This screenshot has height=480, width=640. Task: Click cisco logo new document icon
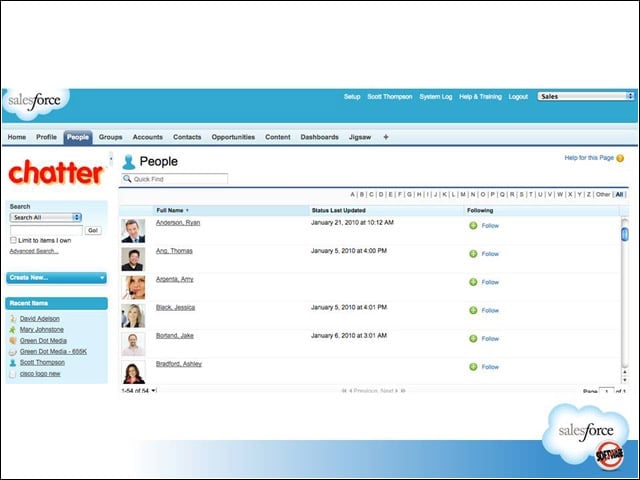pyautogui.click(x=13, y=374)
